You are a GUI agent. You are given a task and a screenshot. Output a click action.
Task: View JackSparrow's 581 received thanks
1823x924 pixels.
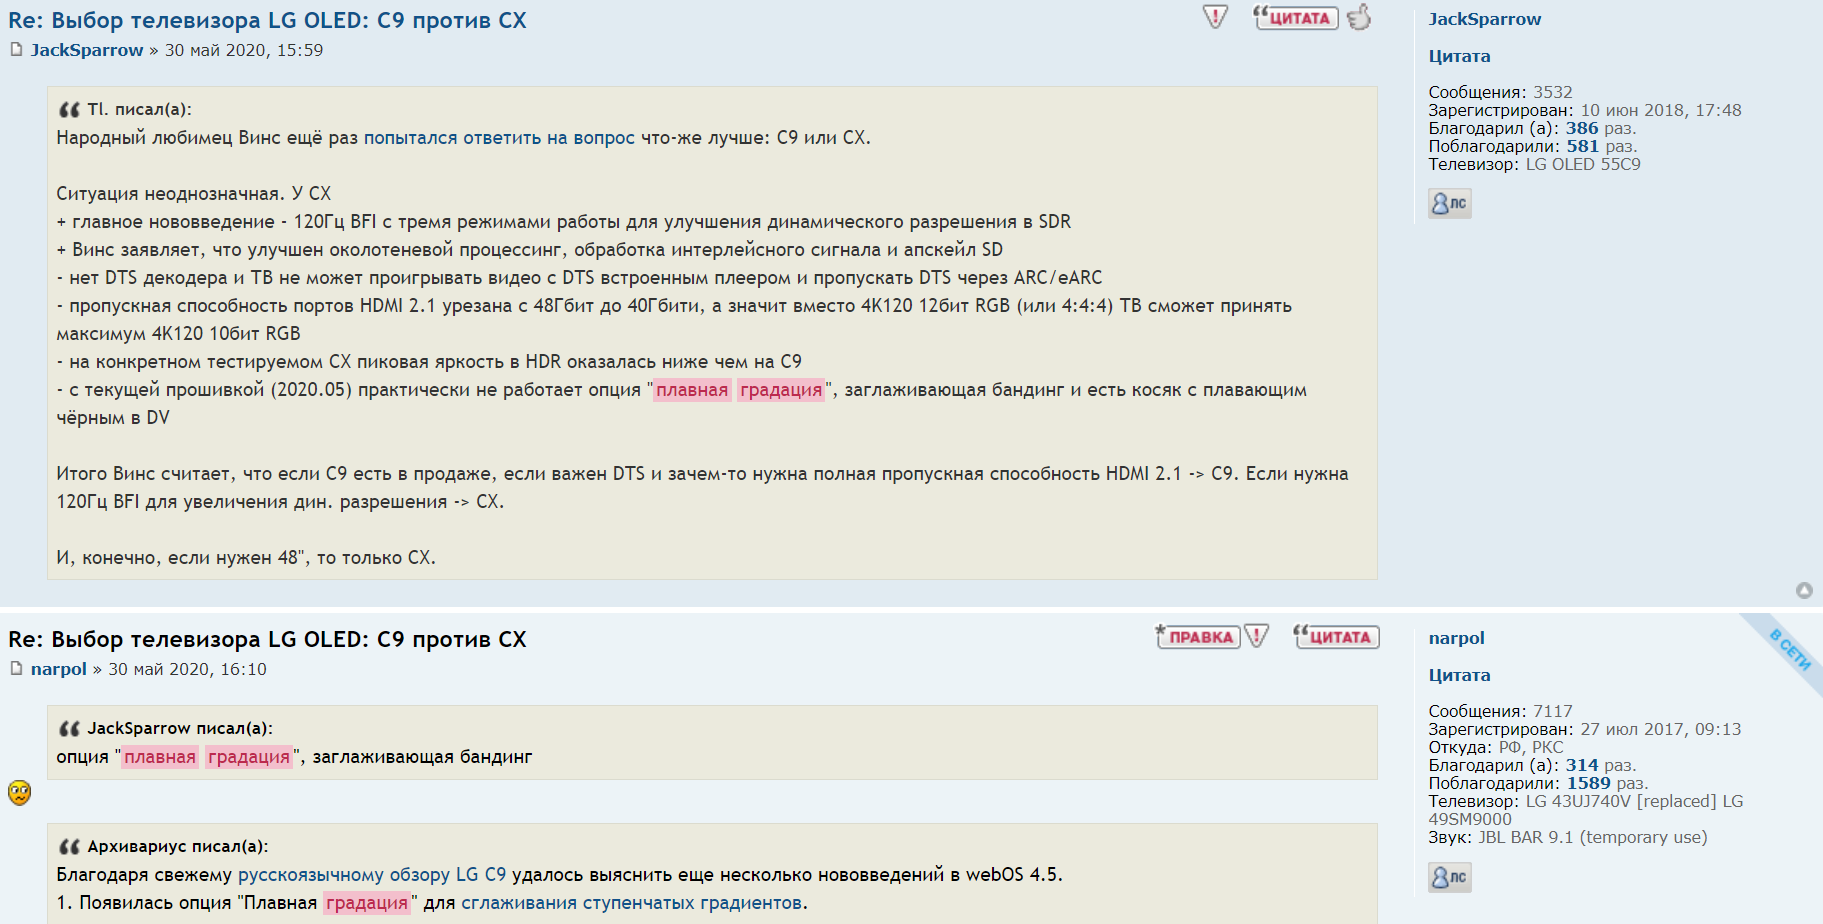tap(1582, 146)
